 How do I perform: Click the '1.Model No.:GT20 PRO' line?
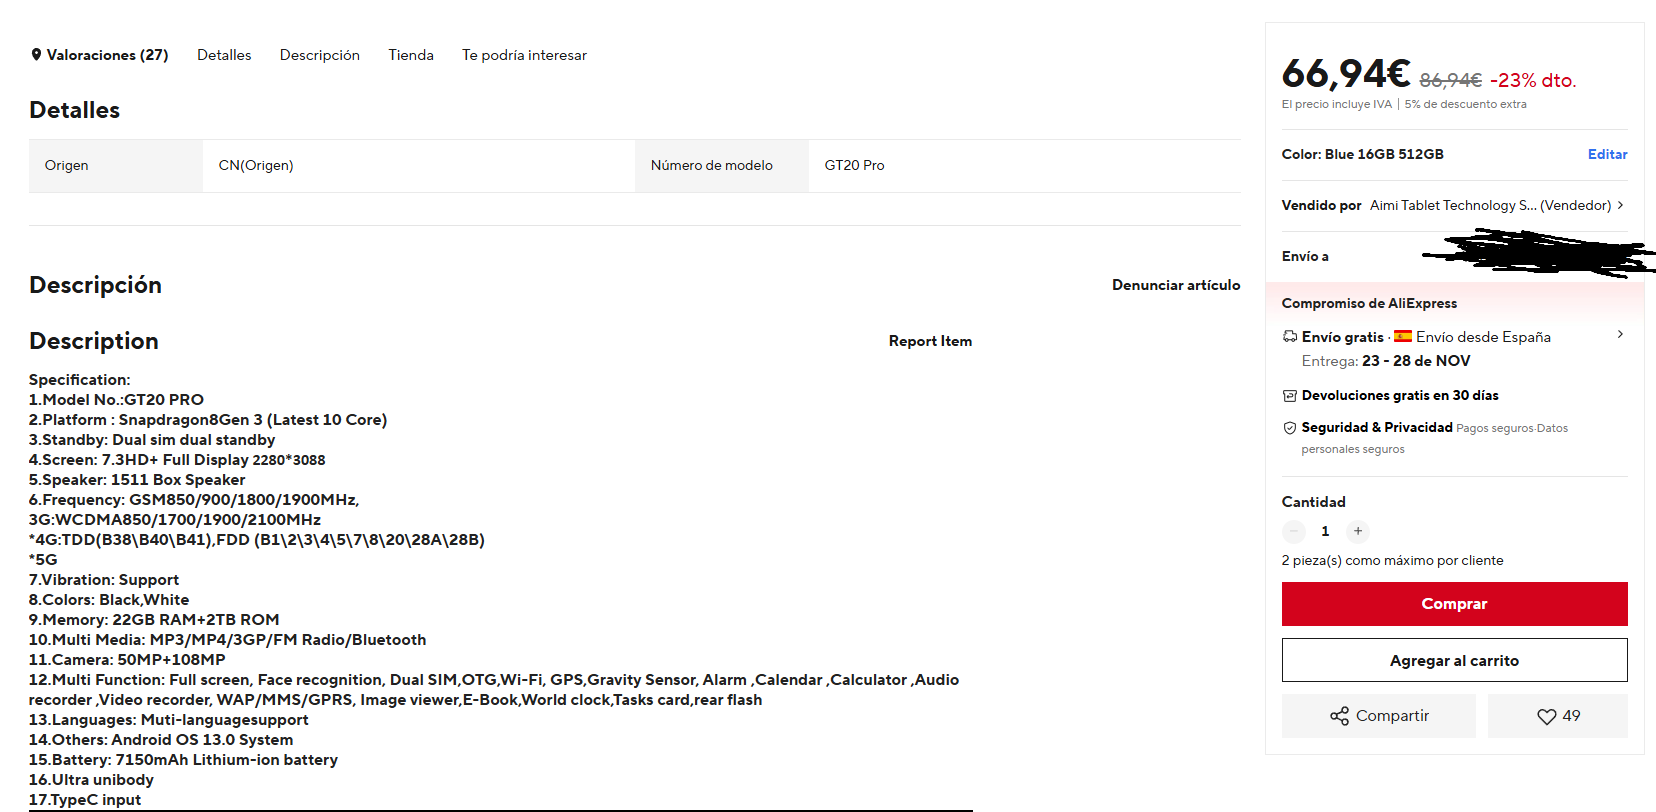click(x=116, y=400)
